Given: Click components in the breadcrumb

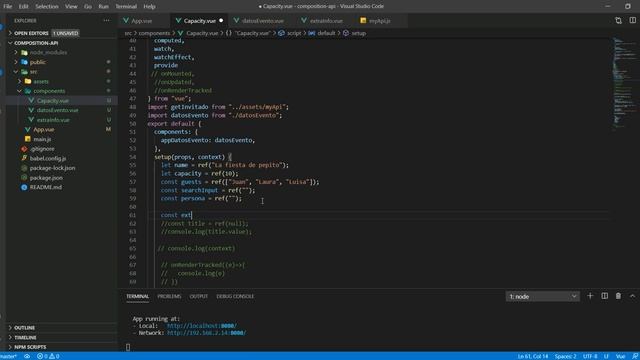Looking at the screenshot, I should point(154,33).
